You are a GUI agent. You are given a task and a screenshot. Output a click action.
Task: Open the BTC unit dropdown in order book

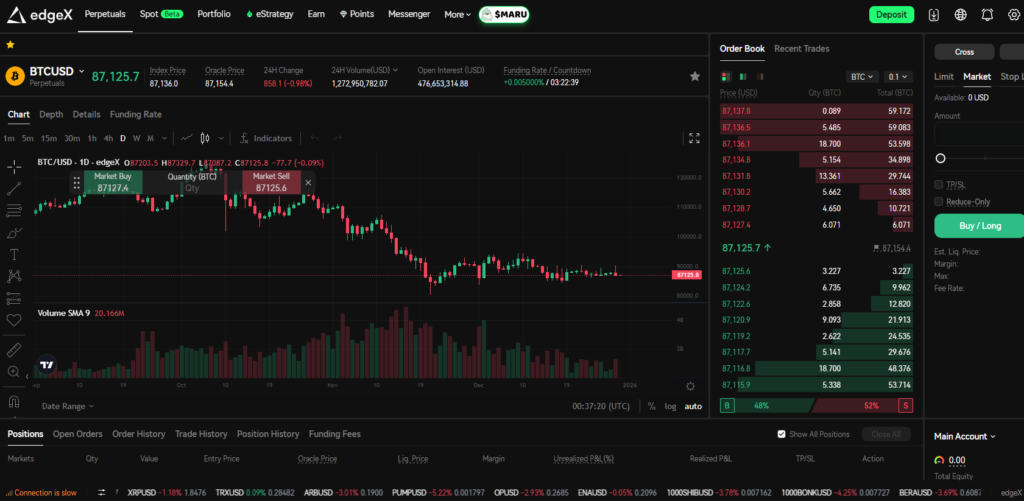pyautogui.click(x=863, y=76)
